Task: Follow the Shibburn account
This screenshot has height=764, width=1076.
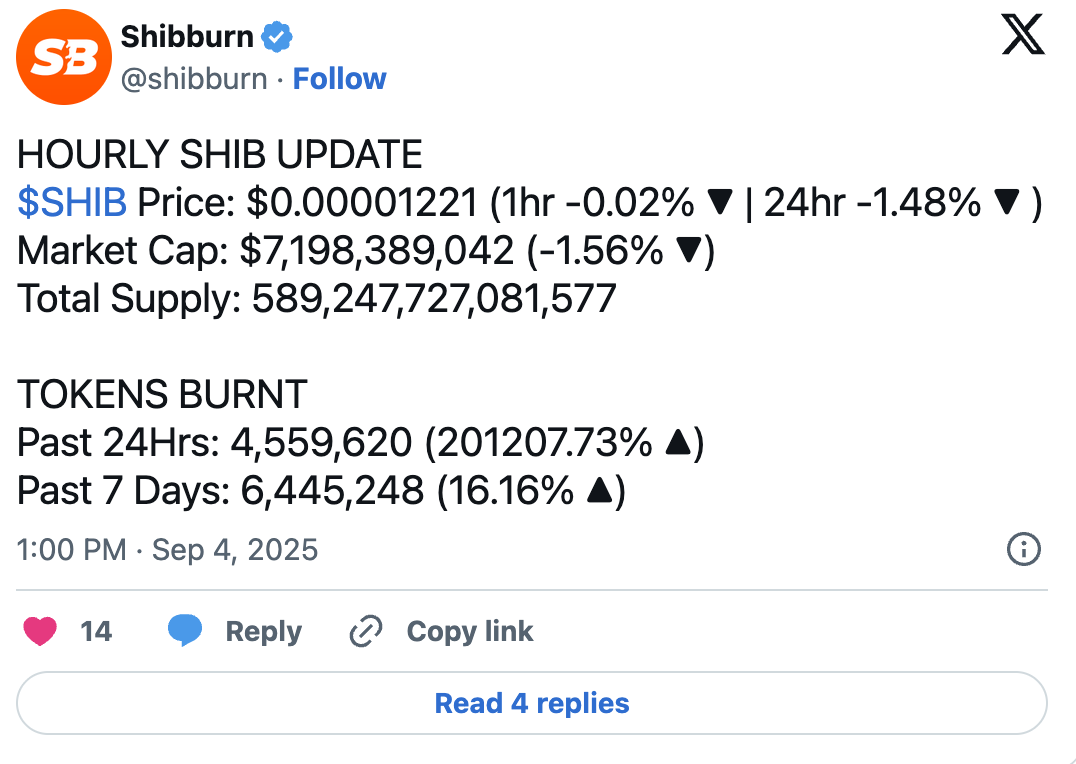Action: coord(339,79)
